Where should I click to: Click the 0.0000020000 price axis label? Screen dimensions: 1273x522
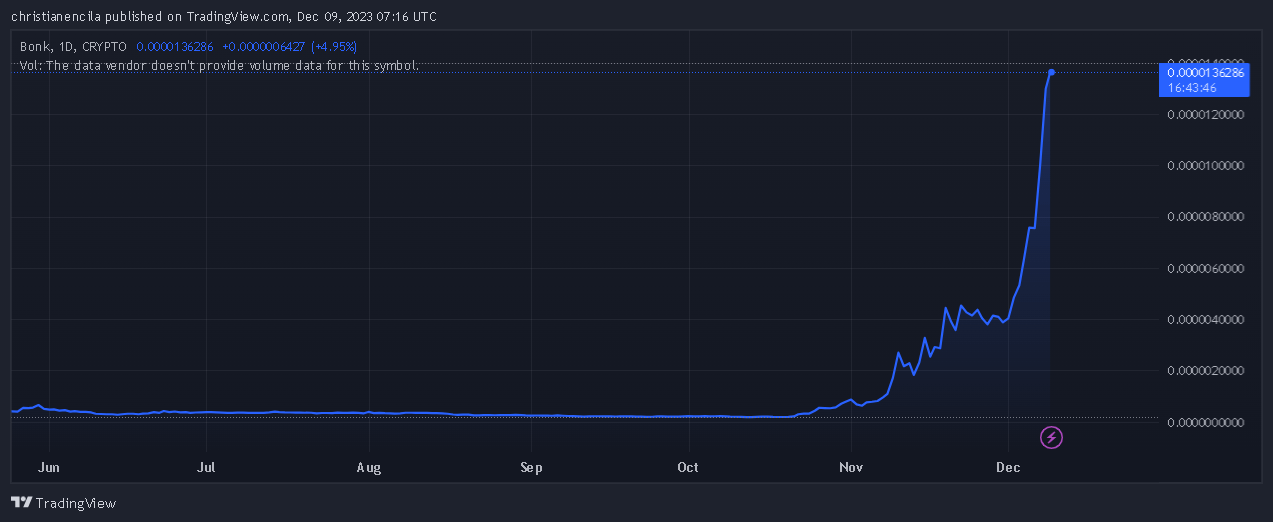[1205, 371]
